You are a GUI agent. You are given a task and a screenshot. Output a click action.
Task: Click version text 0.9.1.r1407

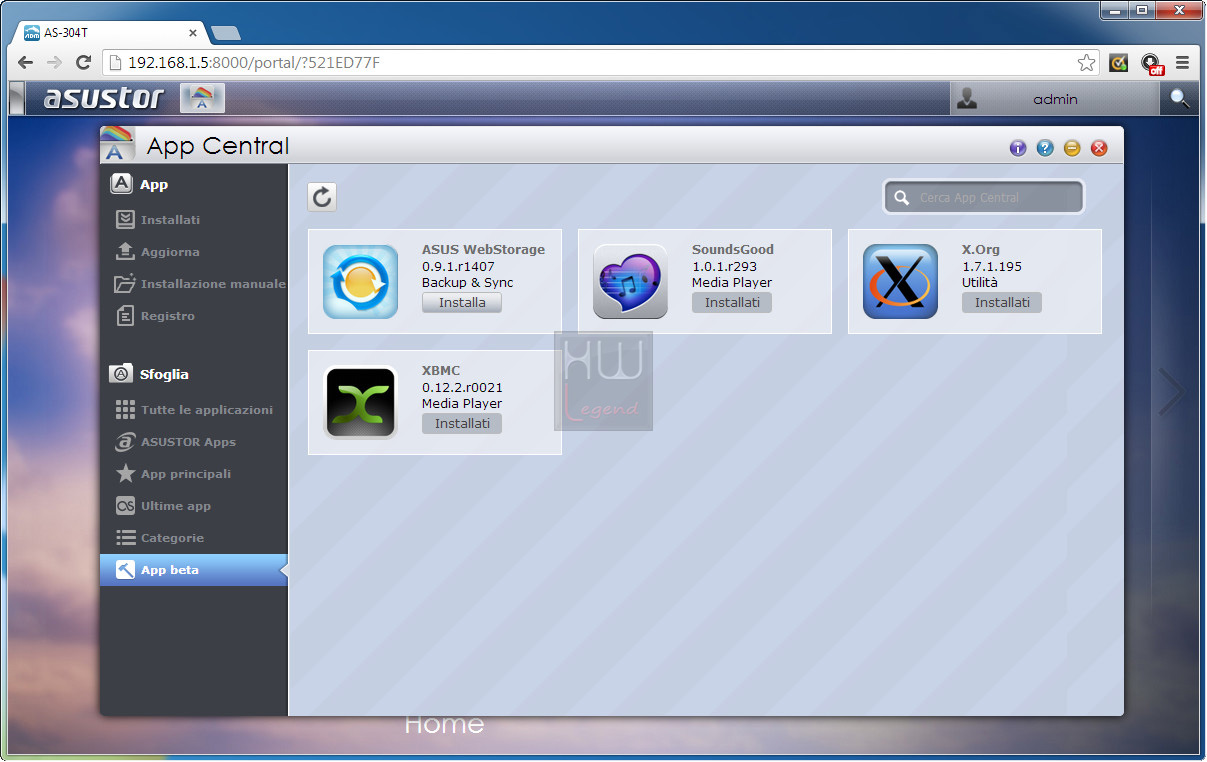458,267
